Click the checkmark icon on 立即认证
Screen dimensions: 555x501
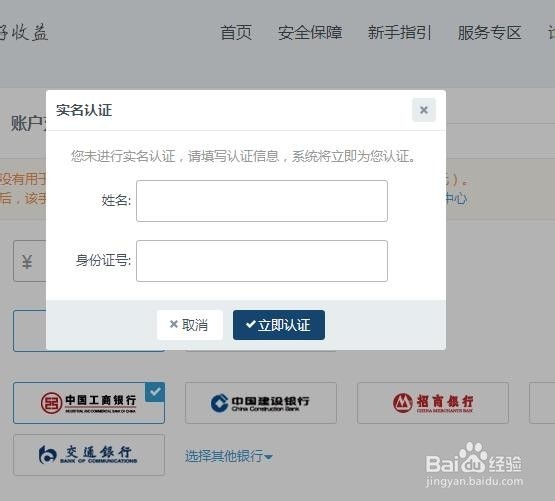tap(251, 324)
